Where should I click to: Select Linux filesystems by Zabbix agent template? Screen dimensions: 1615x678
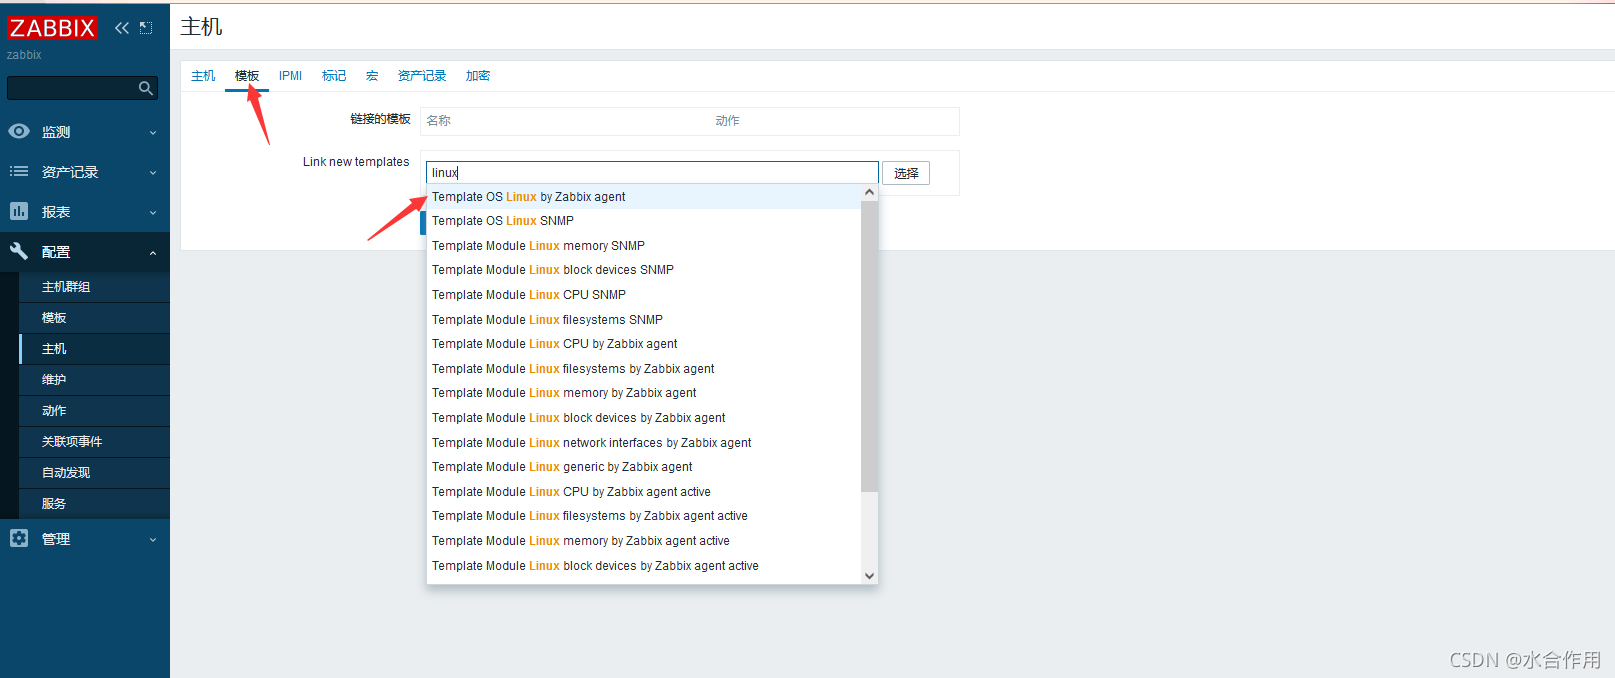pos(644,369)
